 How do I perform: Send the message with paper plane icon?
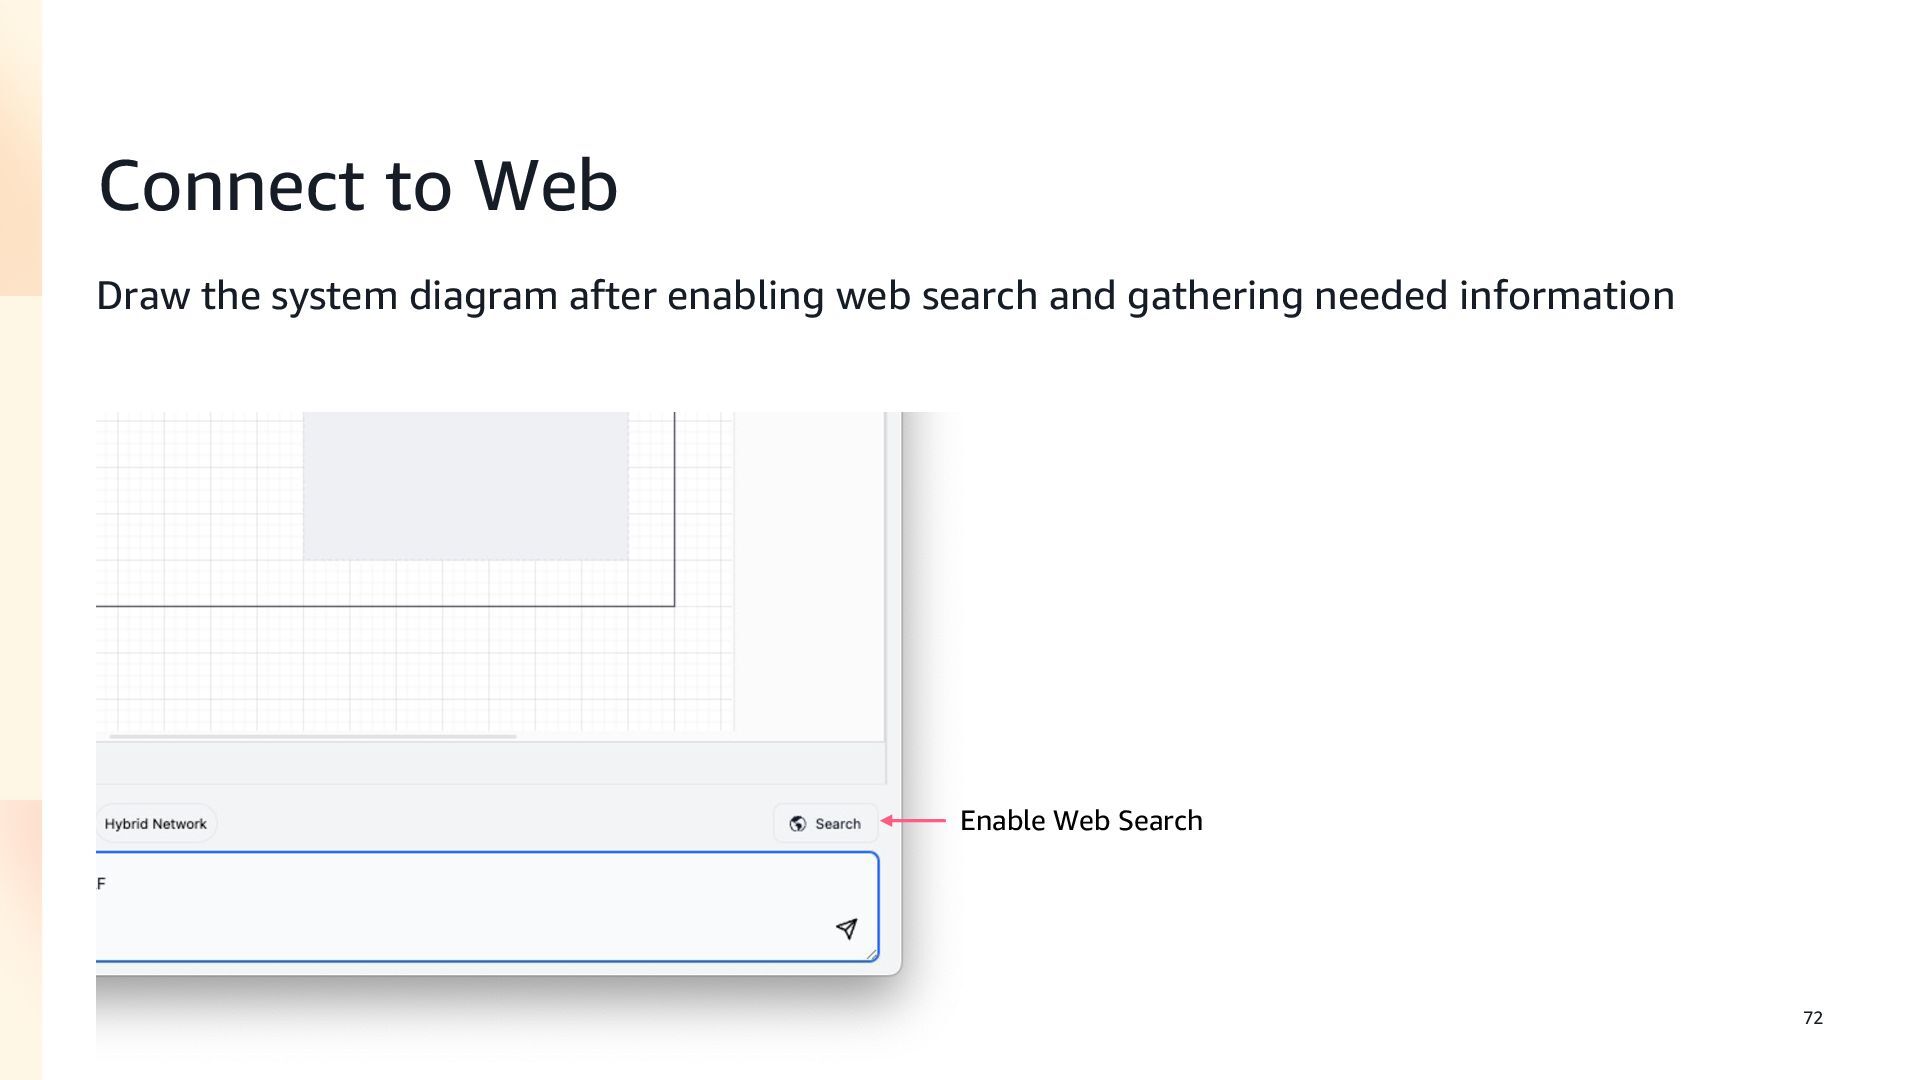click(846, 929)
